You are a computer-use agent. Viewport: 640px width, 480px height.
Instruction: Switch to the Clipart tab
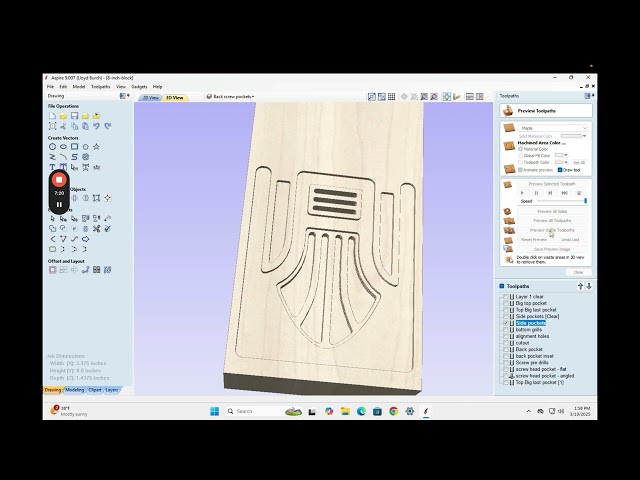click(x=95, y=390)
